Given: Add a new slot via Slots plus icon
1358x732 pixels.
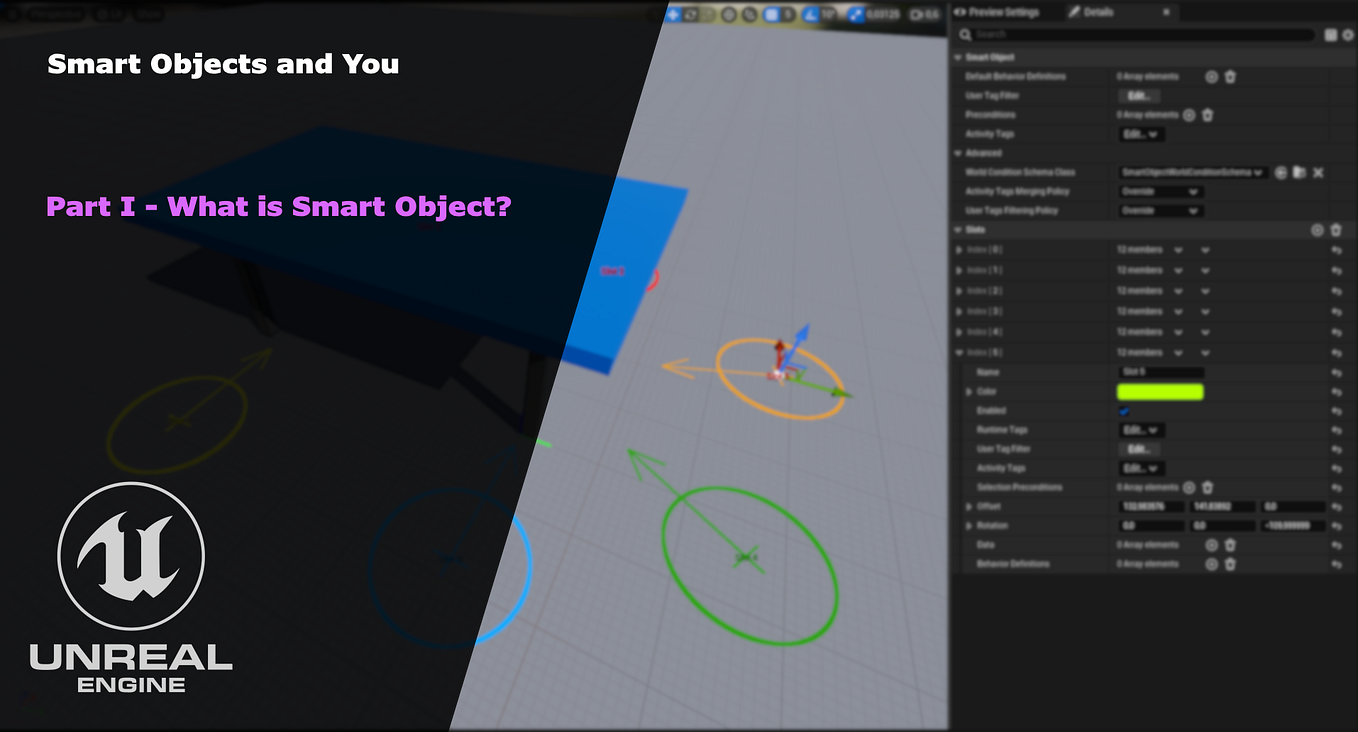Looking at the screenshot, I should pyautogui.click(x=1317, y=230).
